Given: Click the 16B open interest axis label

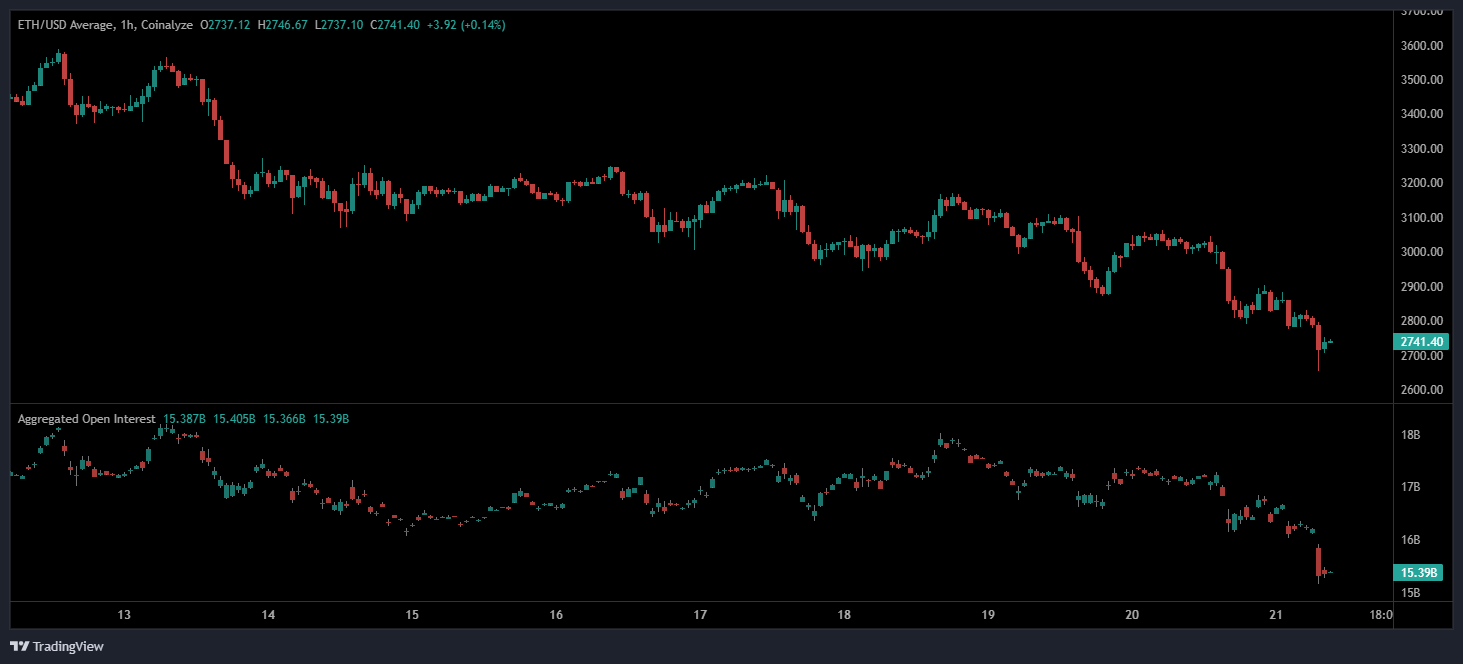Looking at the screenshot, I should coord(1411,540).
